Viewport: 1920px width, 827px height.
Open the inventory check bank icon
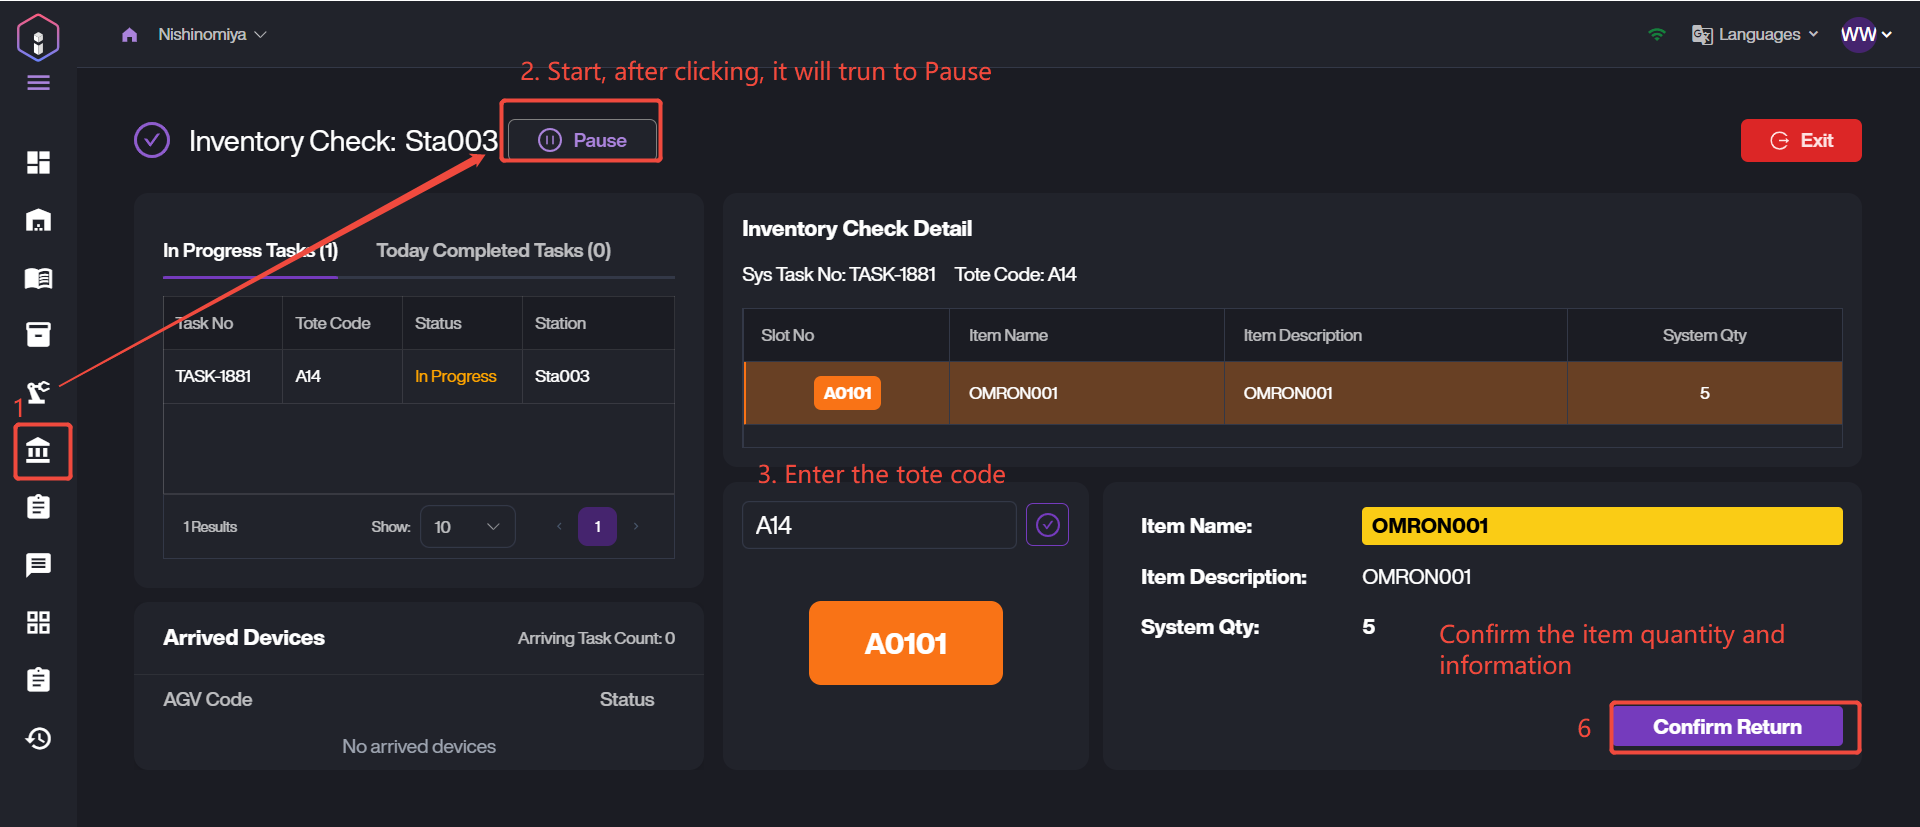(x=39, y=451)
